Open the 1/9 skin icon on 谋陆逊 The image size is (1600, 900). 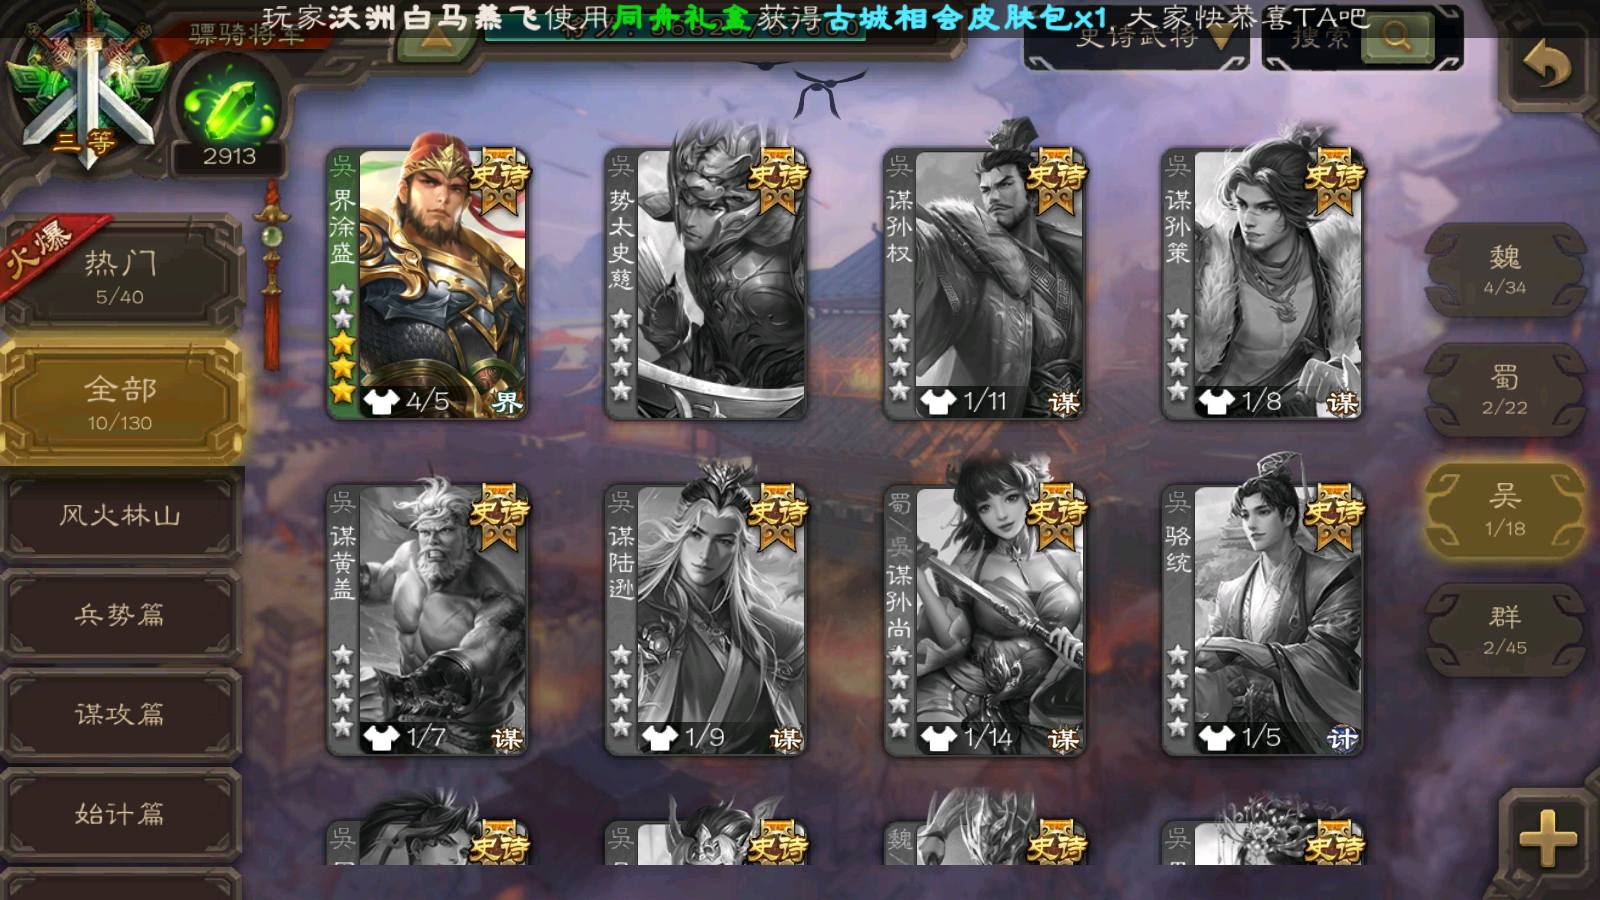click(x=659, y=737)
